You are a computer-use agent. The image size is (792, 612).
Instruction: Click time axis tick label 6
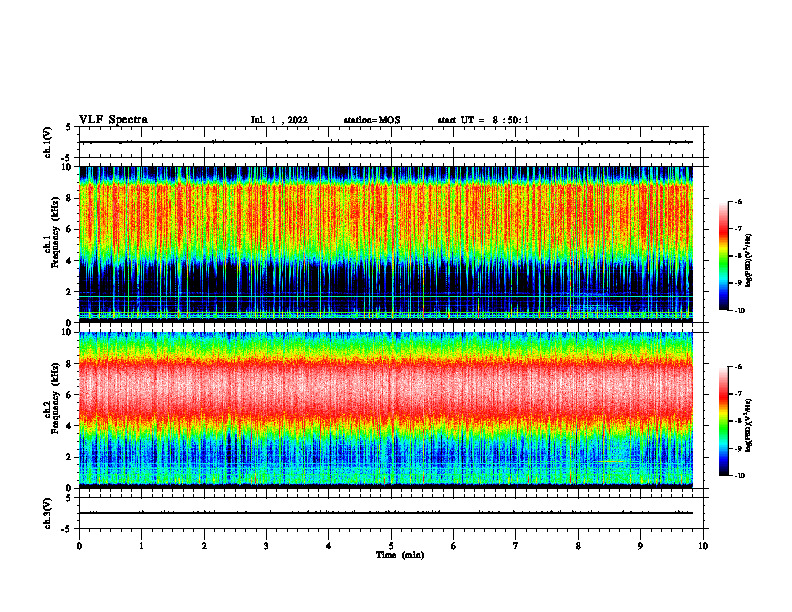(x=454, y=546)
